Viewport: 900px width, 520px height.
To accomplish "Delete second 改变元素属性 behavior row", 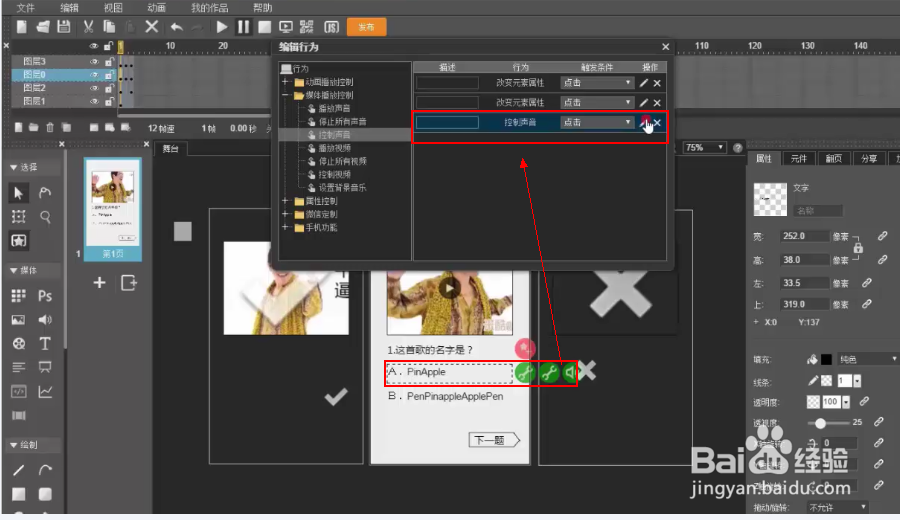I will click(x=657, y=103).
